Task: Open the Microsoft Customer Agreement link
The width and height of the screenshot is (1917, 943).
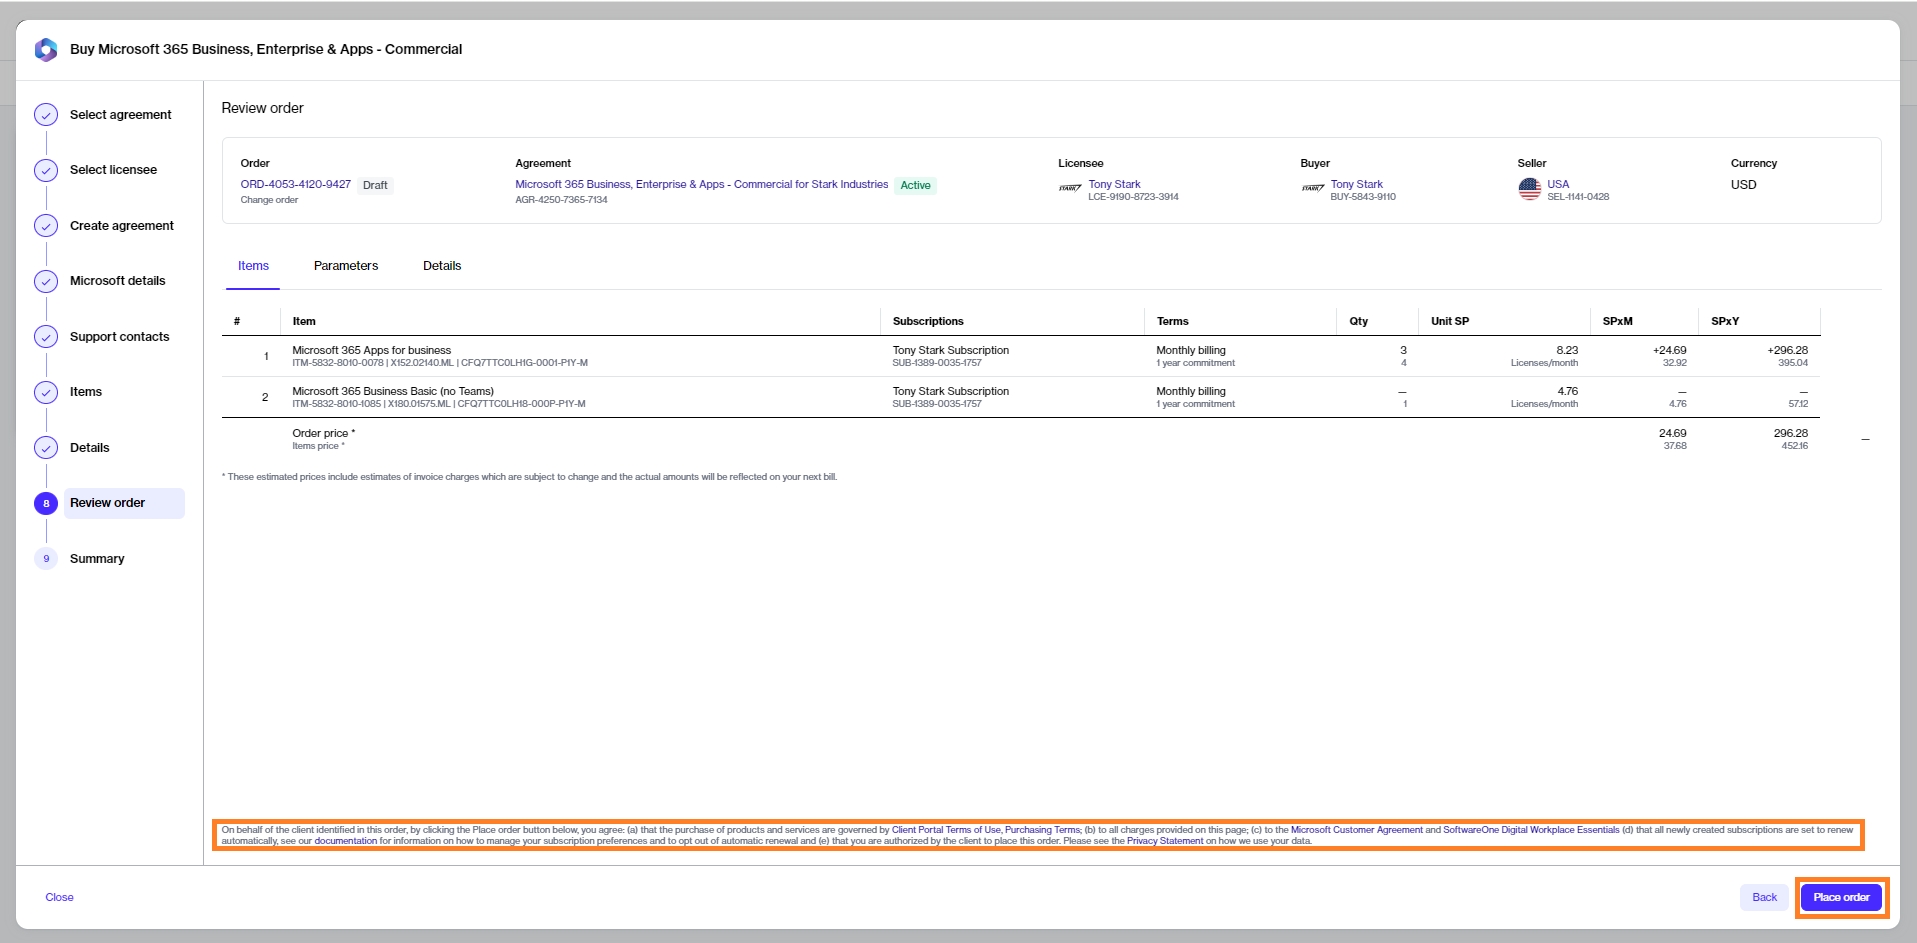Action: click(1356, 830)
